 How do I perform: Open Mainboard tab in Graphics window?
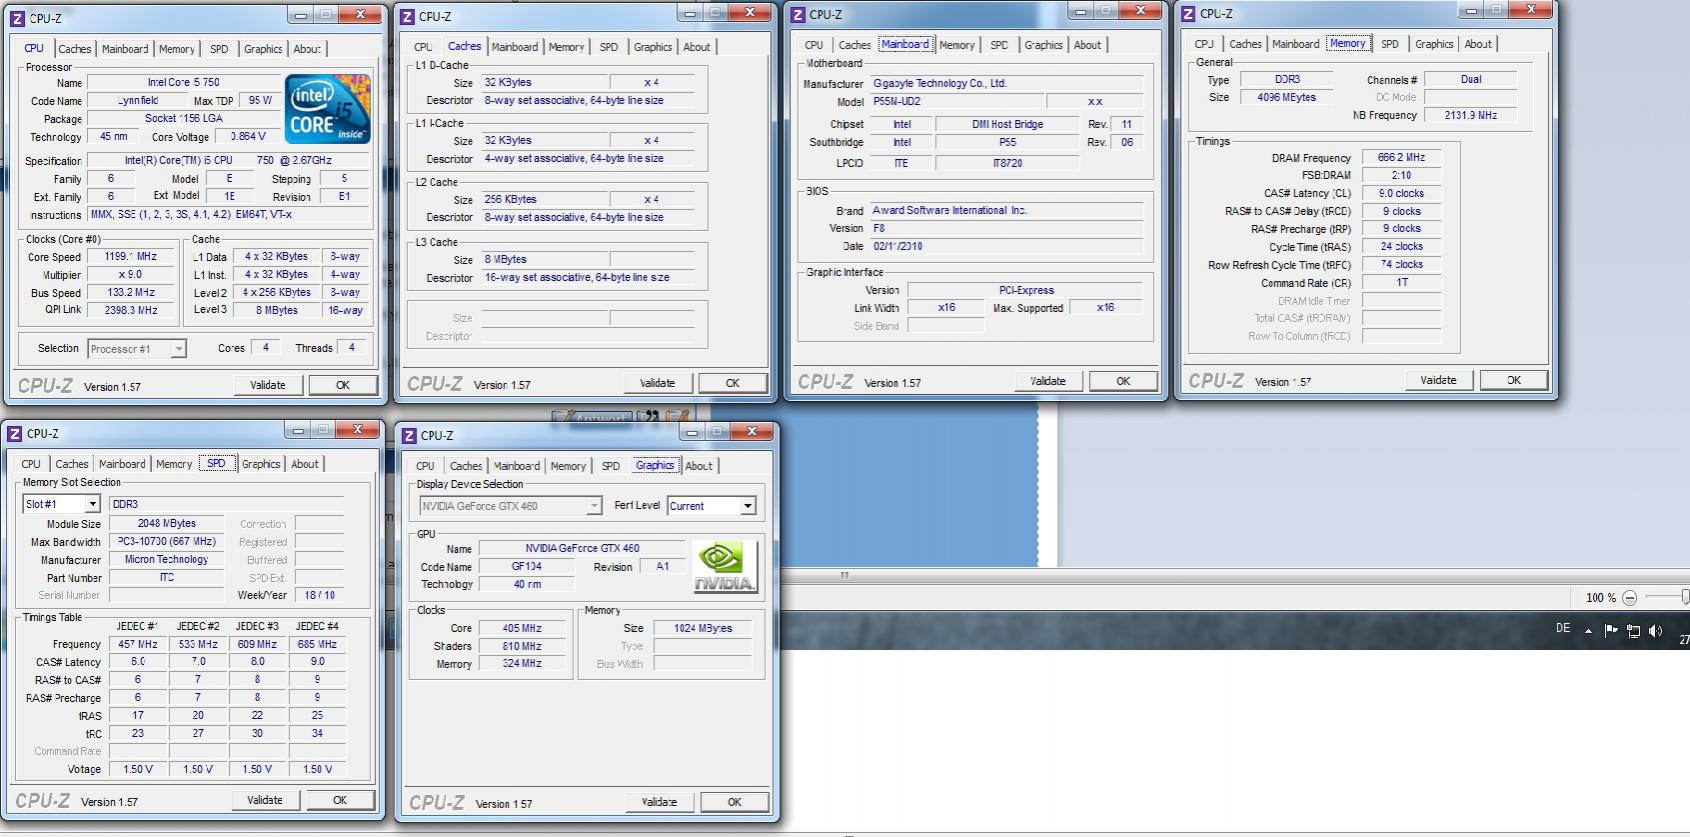pos(517,466)
